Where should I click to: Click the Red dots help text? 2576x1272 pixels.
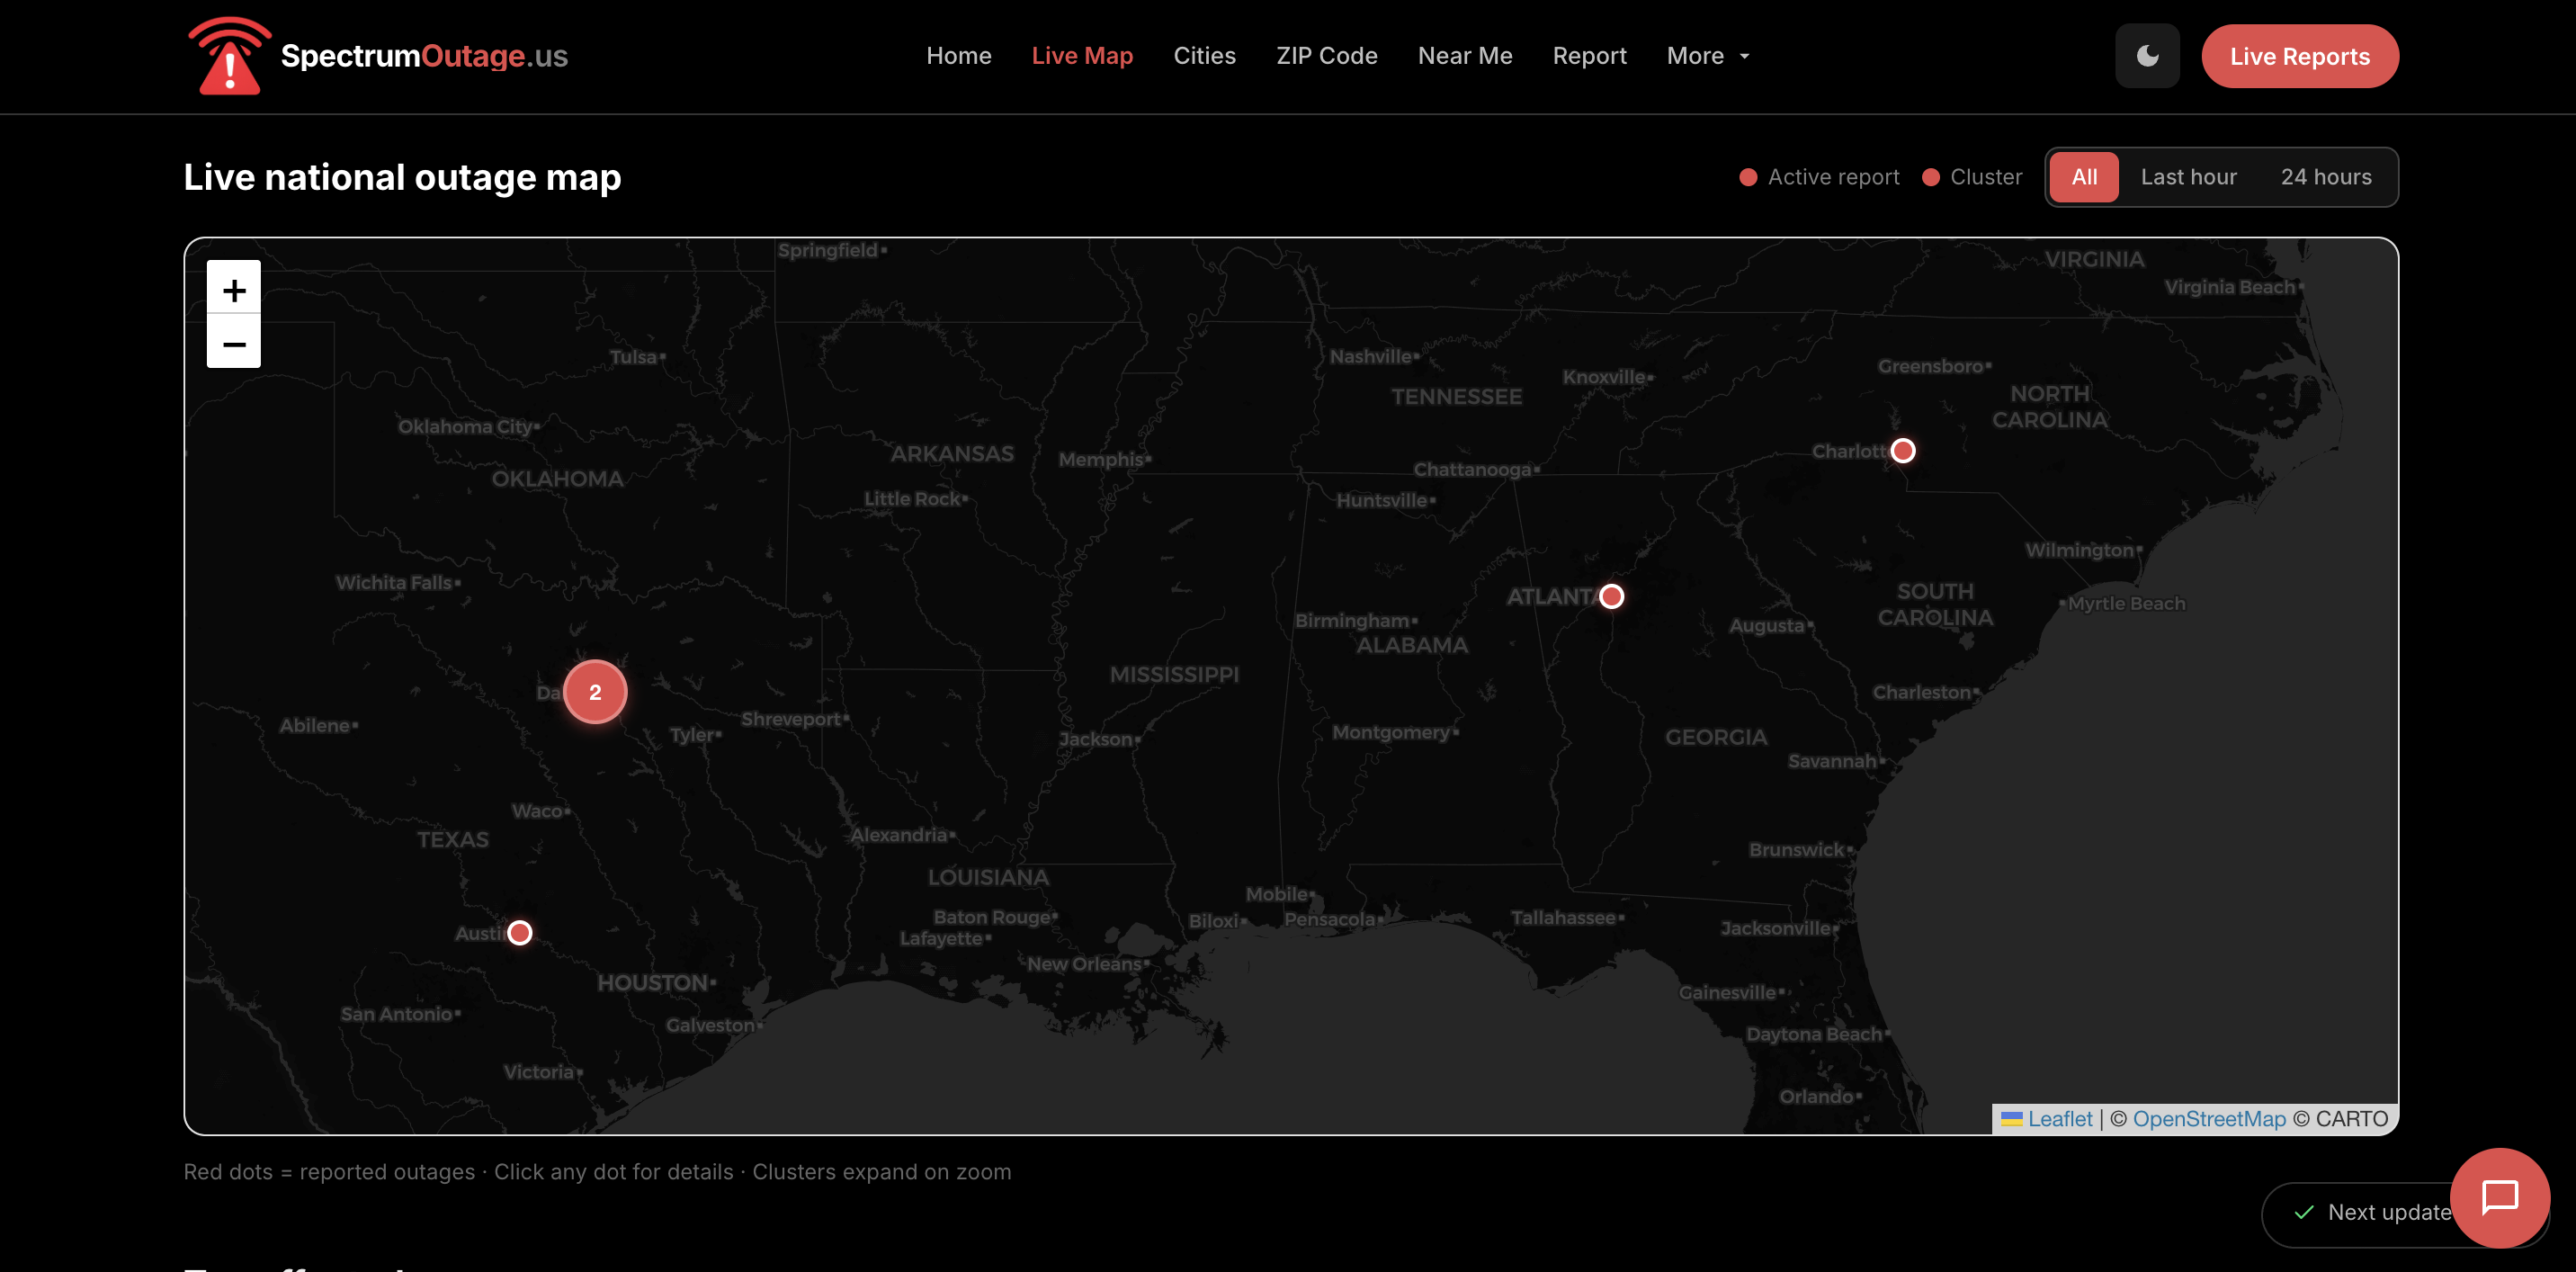[x=597, y=1171]
